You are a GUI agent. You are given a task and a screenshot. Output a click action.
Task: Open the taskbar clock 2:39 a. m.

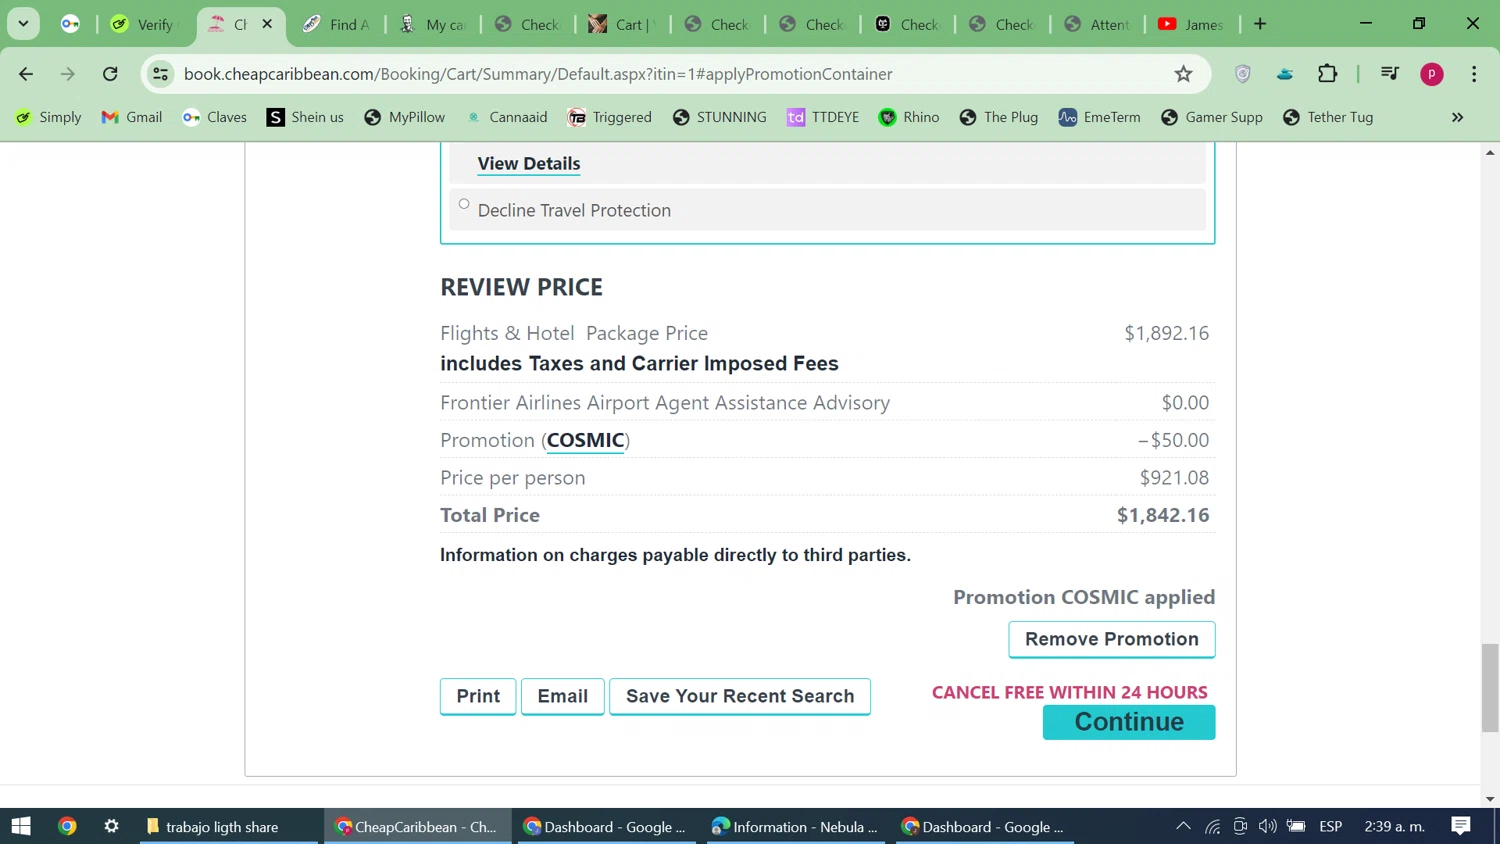point(1394,826)
